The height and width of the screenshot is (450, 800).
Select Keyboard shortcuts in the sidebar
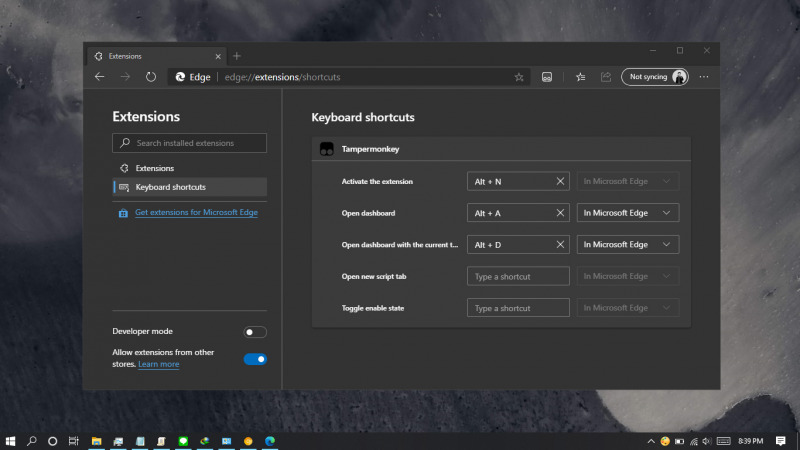pyautogui.click(x=189, y=187)
